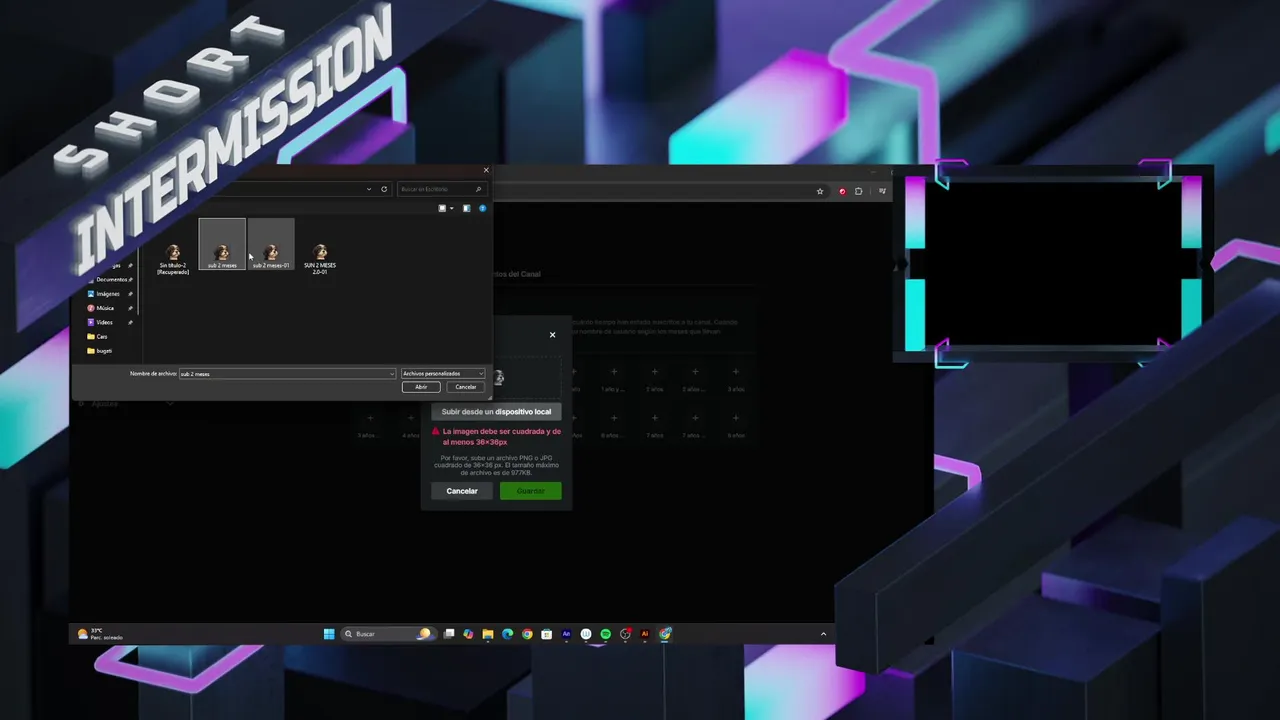Viewport: 1280px width, 720px height.
Task: Select the SUN 2 MESES 2.0-01 file
Action: click(x=320, y=258)
